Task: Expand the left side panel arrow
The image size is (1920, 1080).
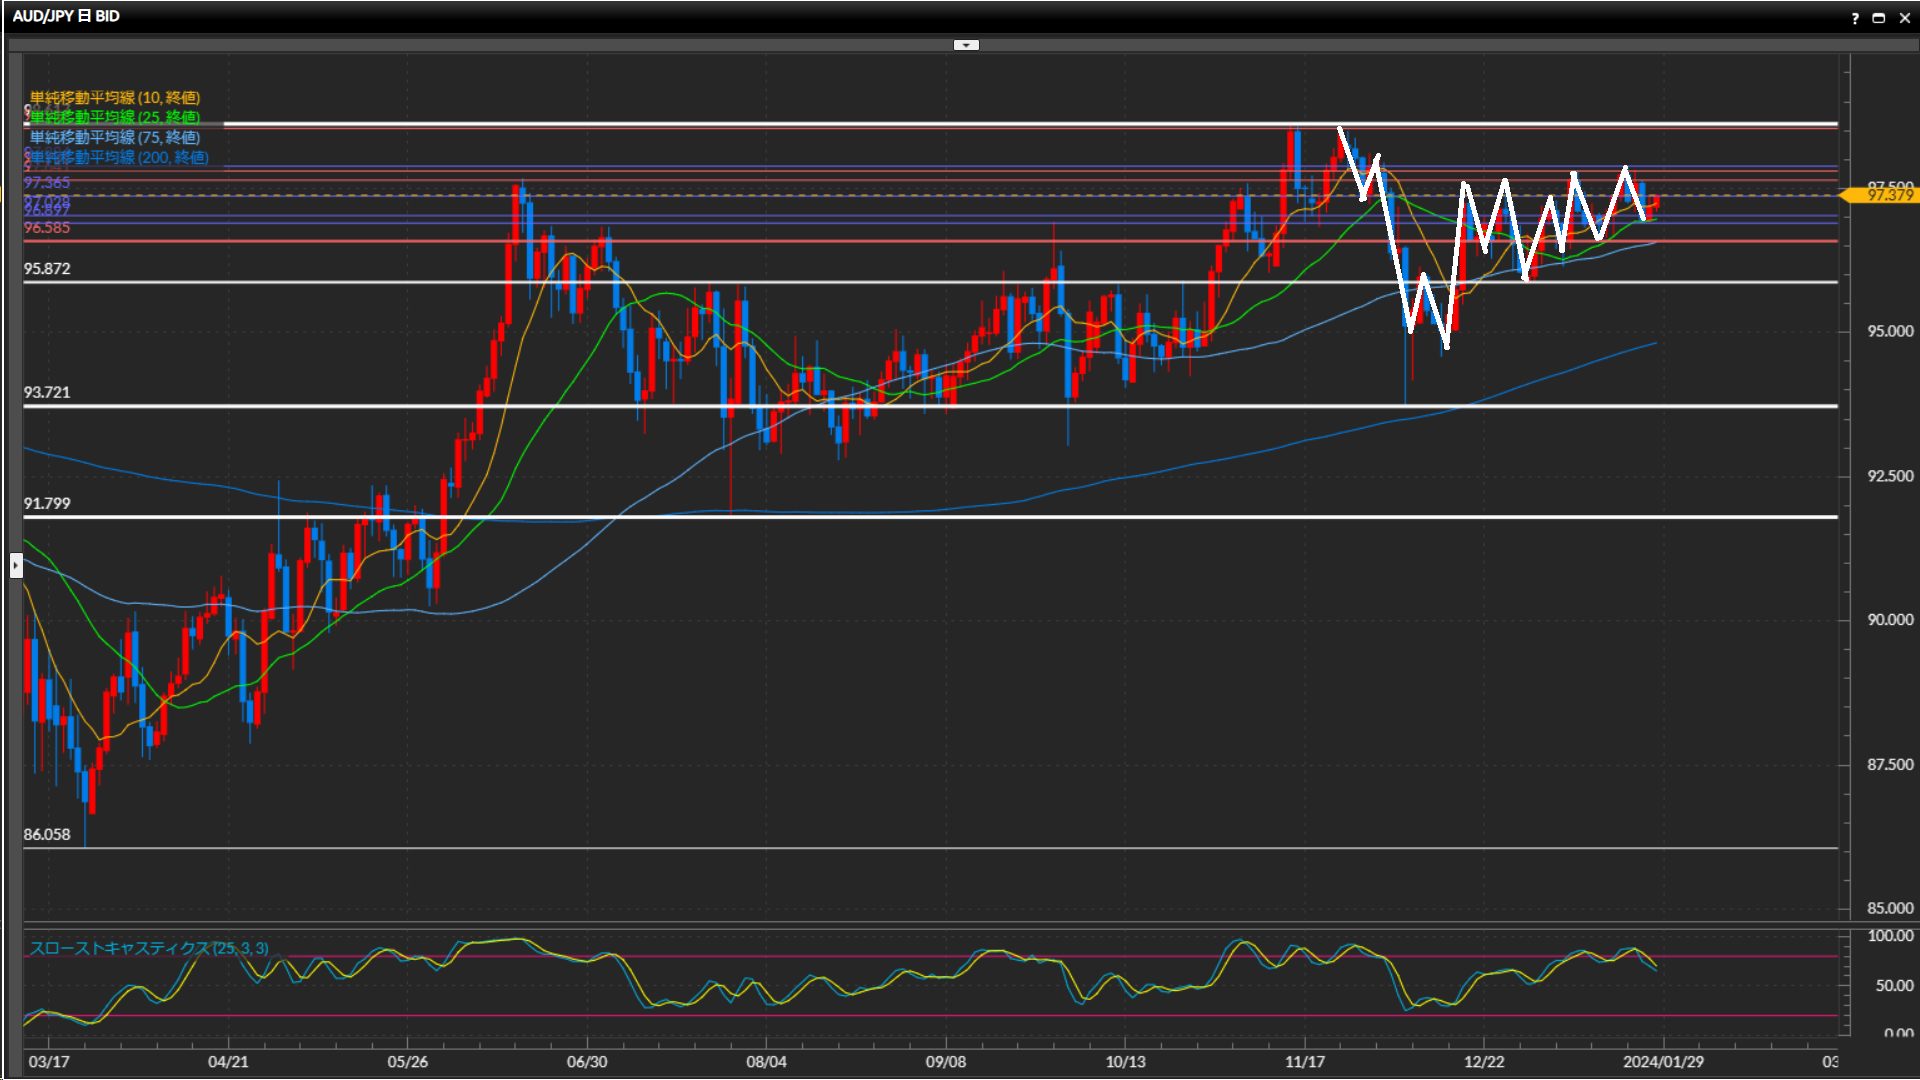Action: pos(16,566)
